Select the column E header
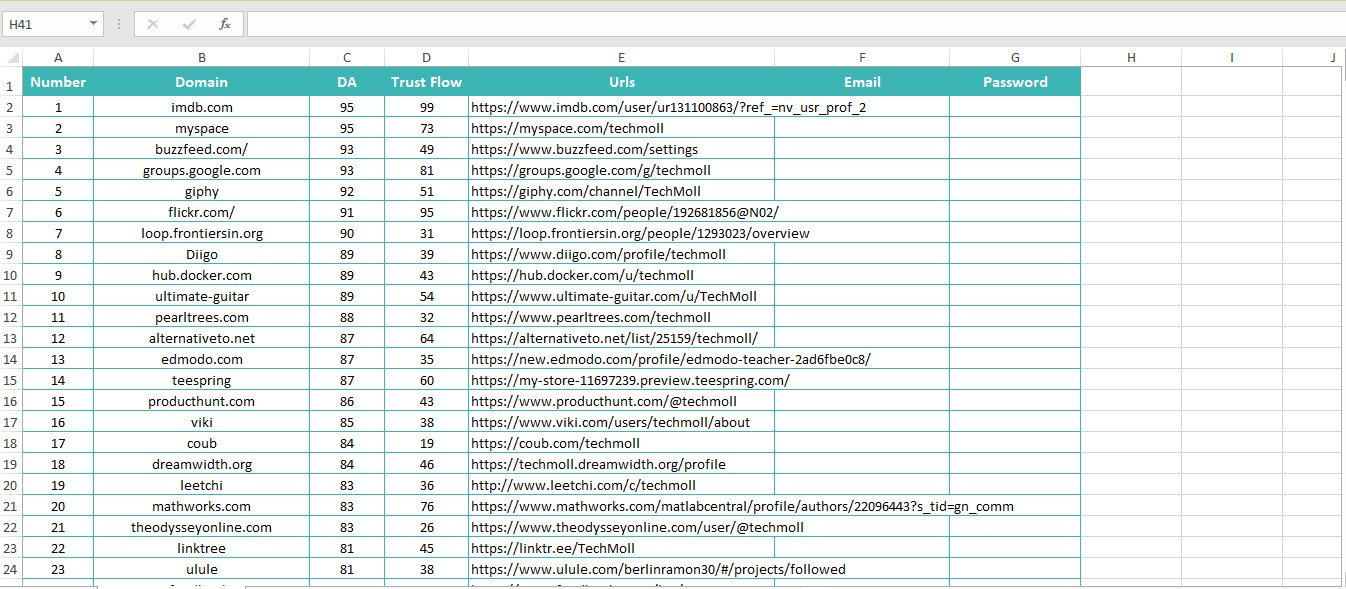Image resolution: width=1346 pixels, height=589 pixels. 621,58
